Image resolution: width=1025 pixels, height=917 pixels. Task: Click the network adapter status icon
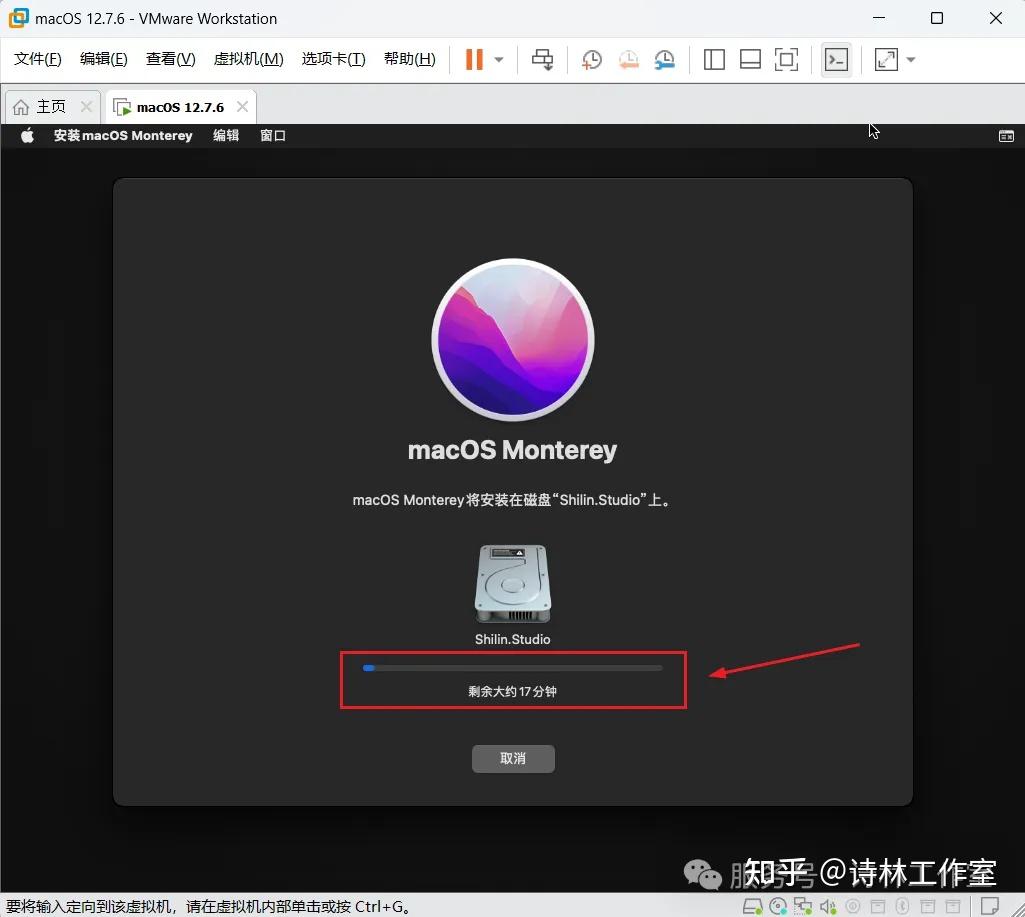[803, 906]
